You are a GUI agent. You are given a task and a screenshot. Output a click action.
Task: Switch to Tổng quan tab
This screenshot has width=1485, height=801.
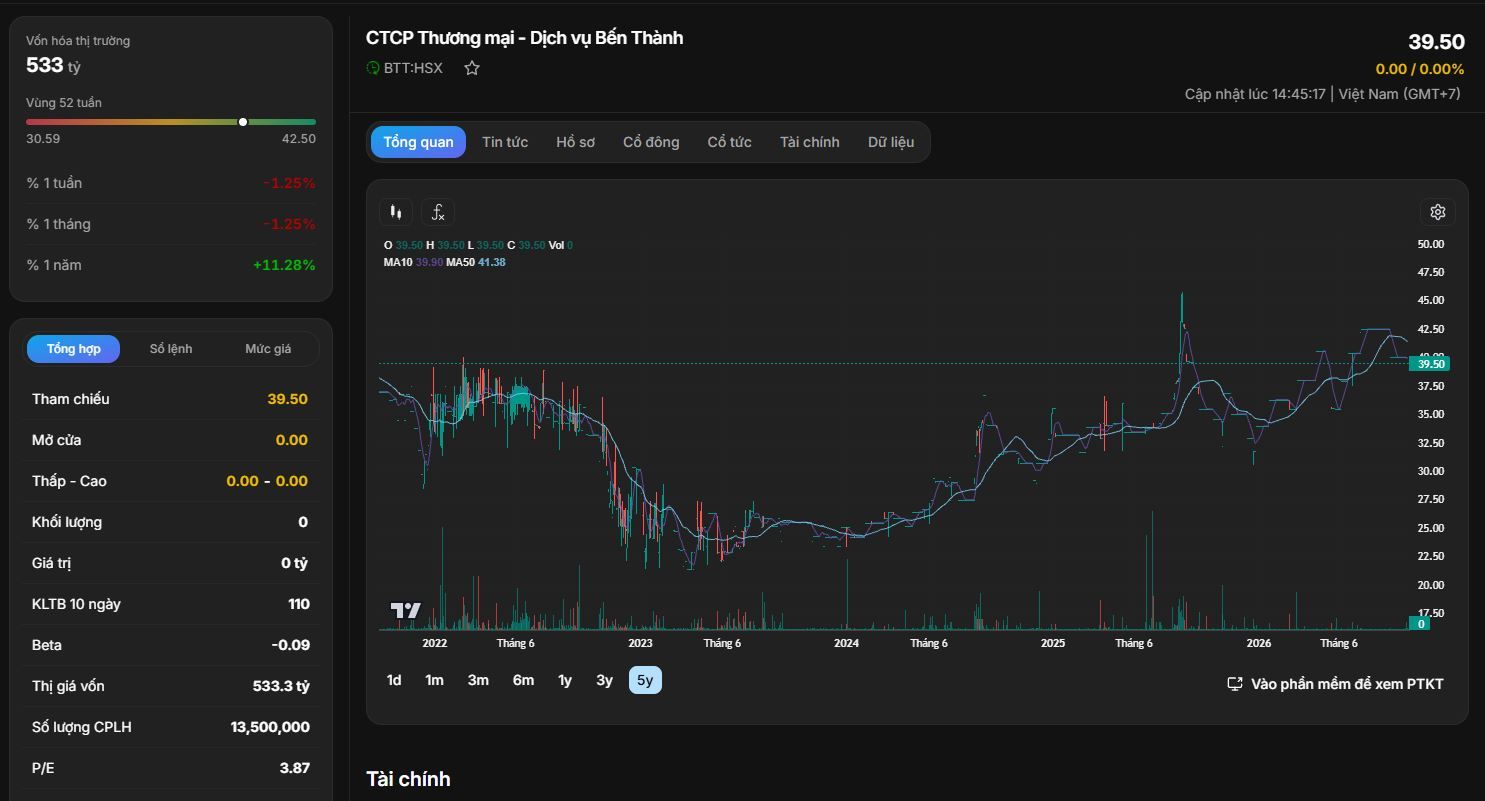[418, 142]
